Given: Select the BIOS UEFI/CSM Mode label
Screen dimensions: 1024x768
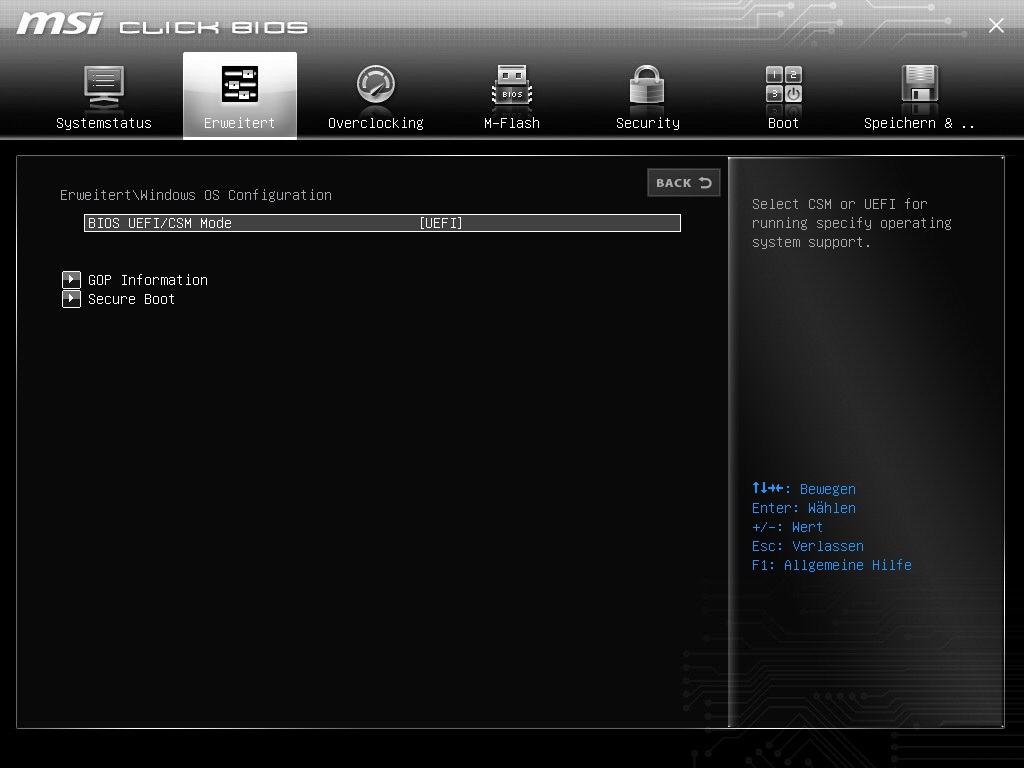Looking at the screenshot, I should [160, 223].
